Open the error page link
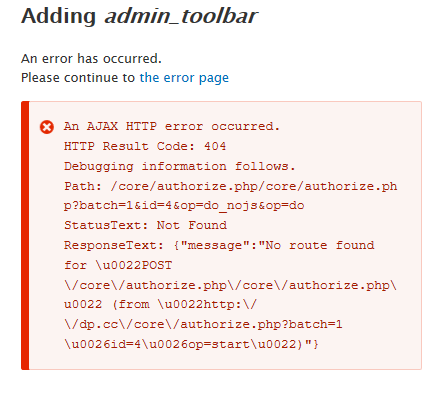442x396 pixels. [184, 78]
